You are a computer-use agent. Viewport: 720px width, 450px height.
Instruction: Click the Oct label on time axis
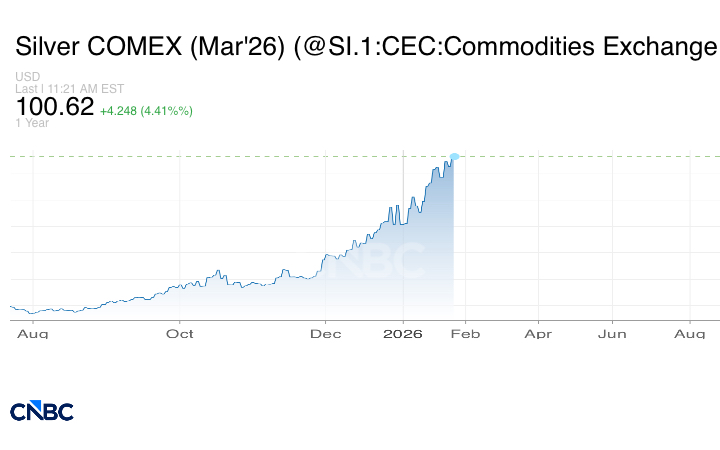coord(180,333)
